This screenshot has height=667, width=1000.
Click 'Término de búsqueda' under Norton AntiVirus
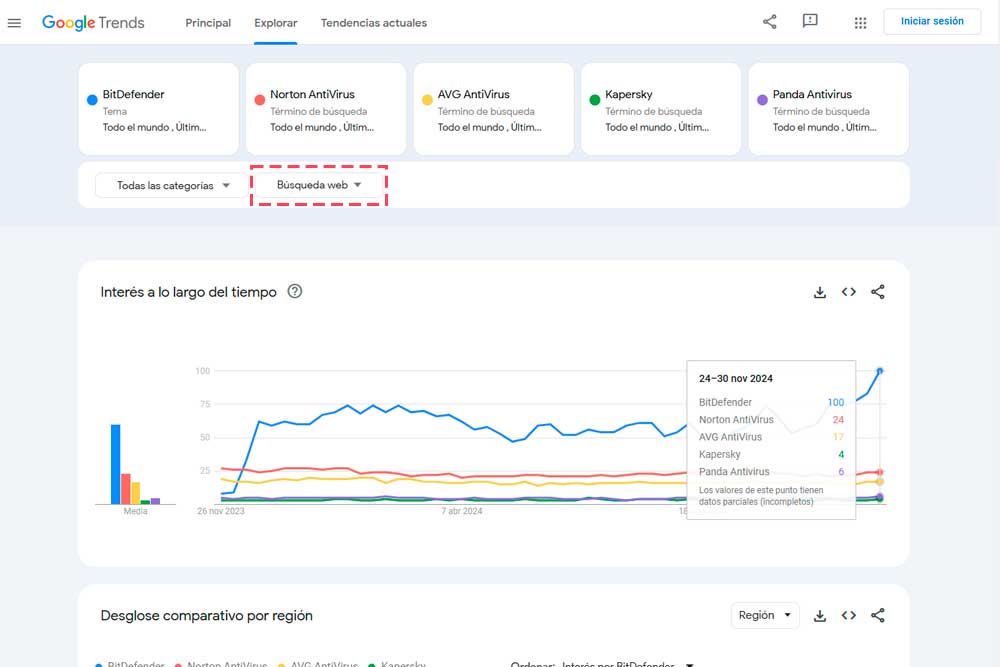coord(319,112)
